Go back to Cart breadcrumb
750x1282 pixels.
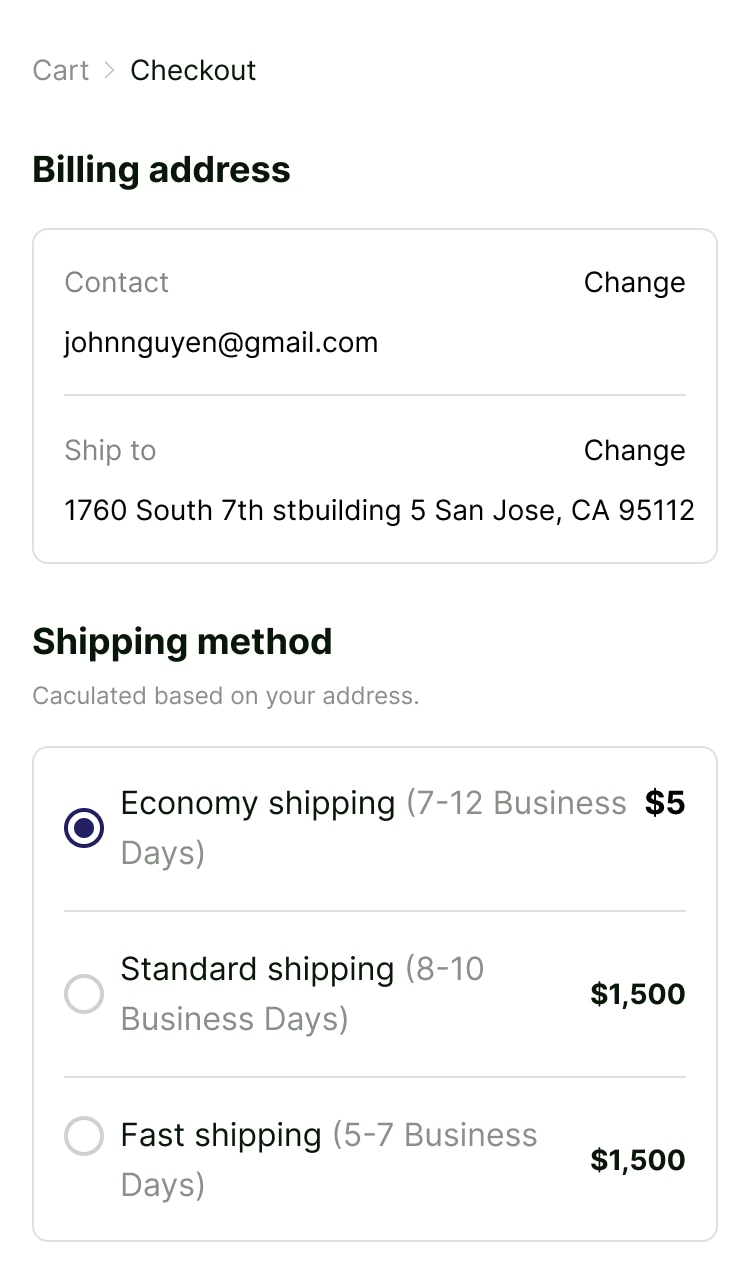click(x=61, y=70)
